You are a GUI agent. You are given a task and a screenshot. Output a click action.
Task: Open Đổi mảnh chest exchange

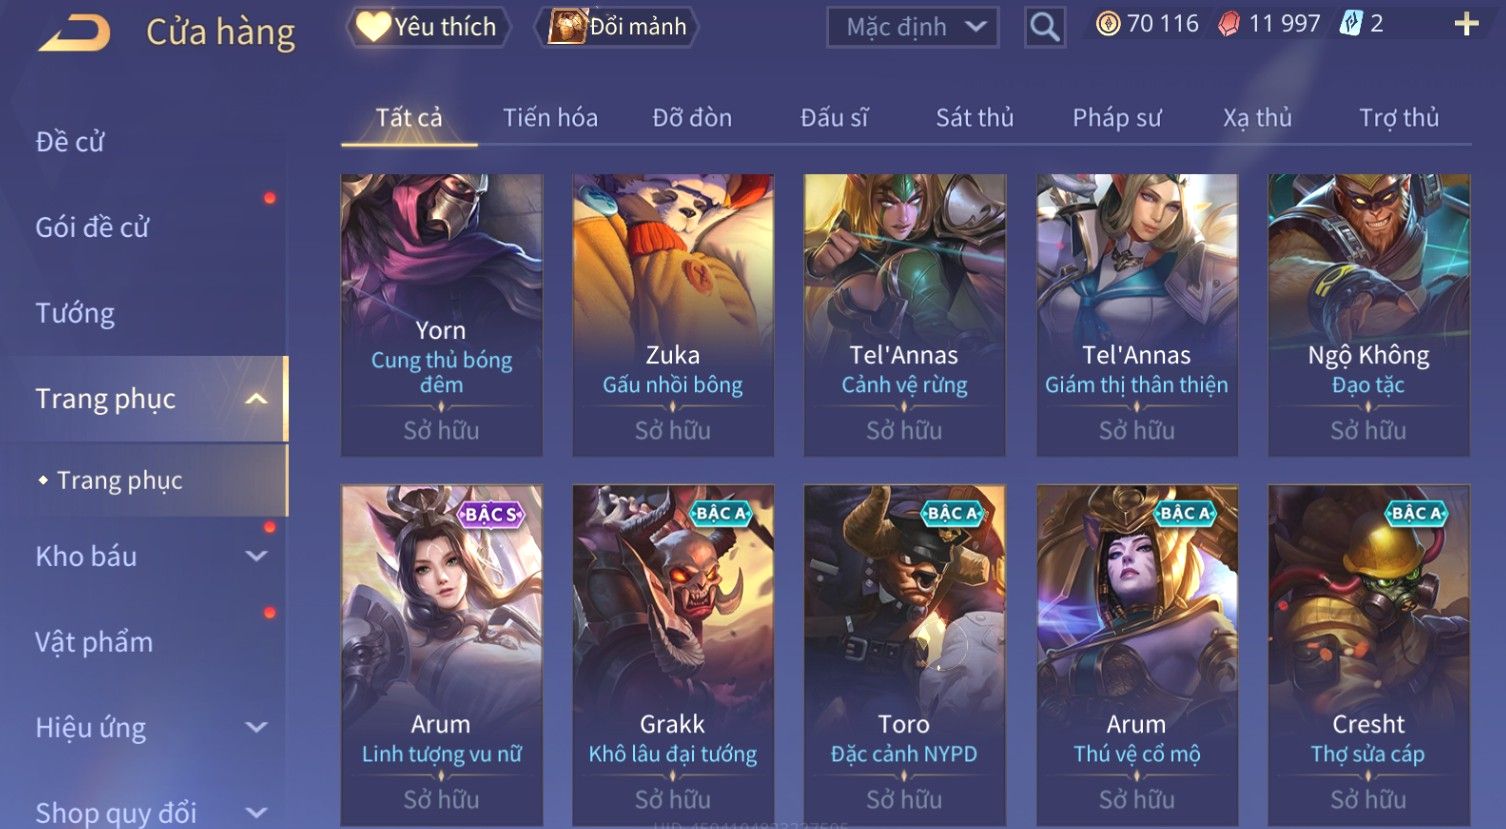tap(619, 27)
